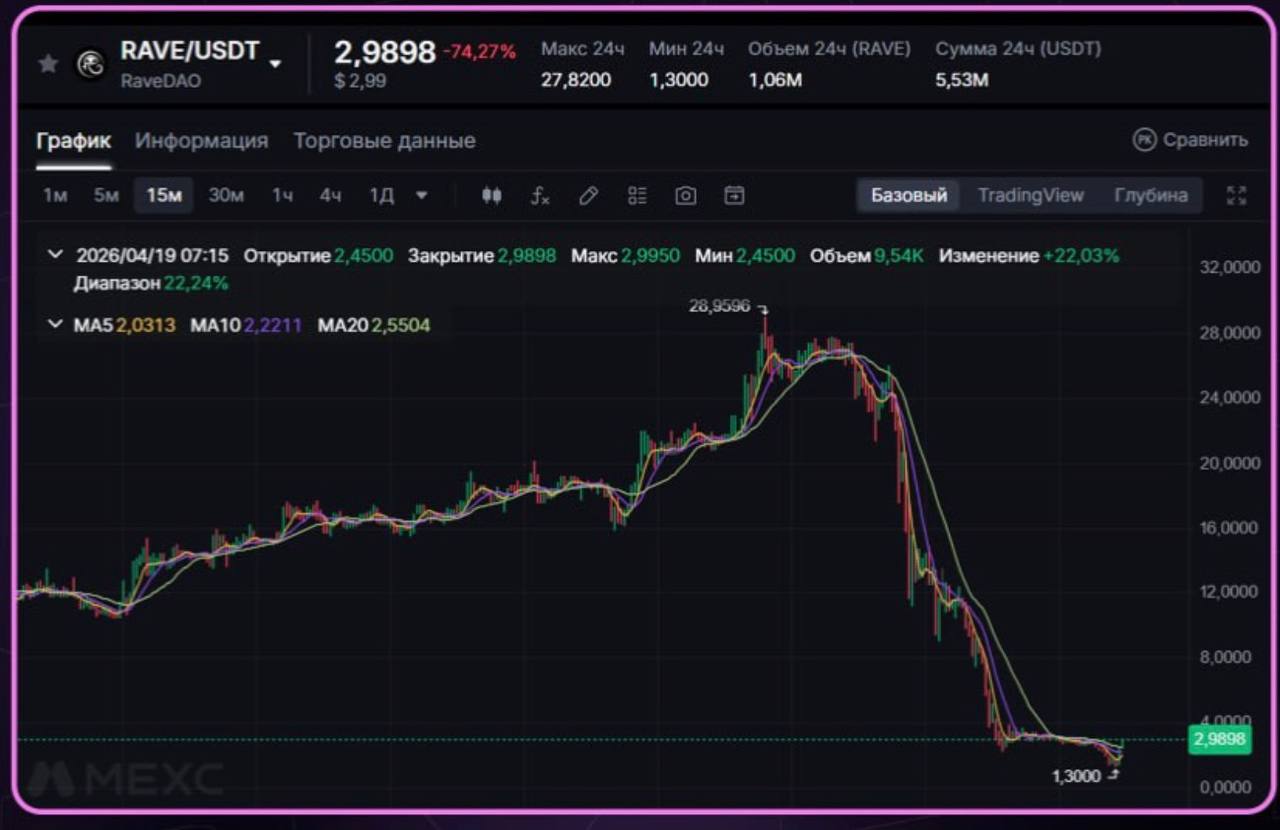Select the 1м timeframe
The image size is (1280, 830).
point(55,195)
